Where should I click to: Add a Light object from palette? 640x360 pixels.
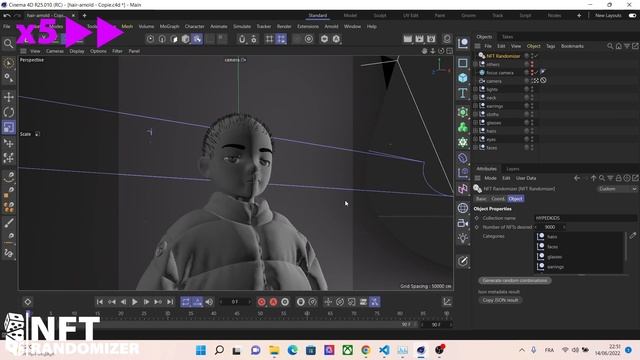tap(462, 238)
